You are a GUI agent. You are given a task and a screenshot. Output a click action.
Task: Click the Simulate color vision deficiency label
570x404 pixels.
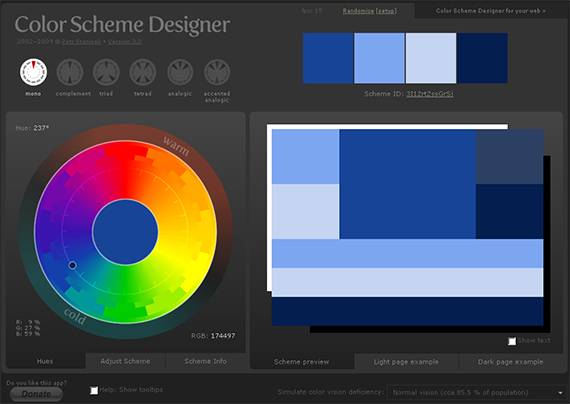coord(330,392)
